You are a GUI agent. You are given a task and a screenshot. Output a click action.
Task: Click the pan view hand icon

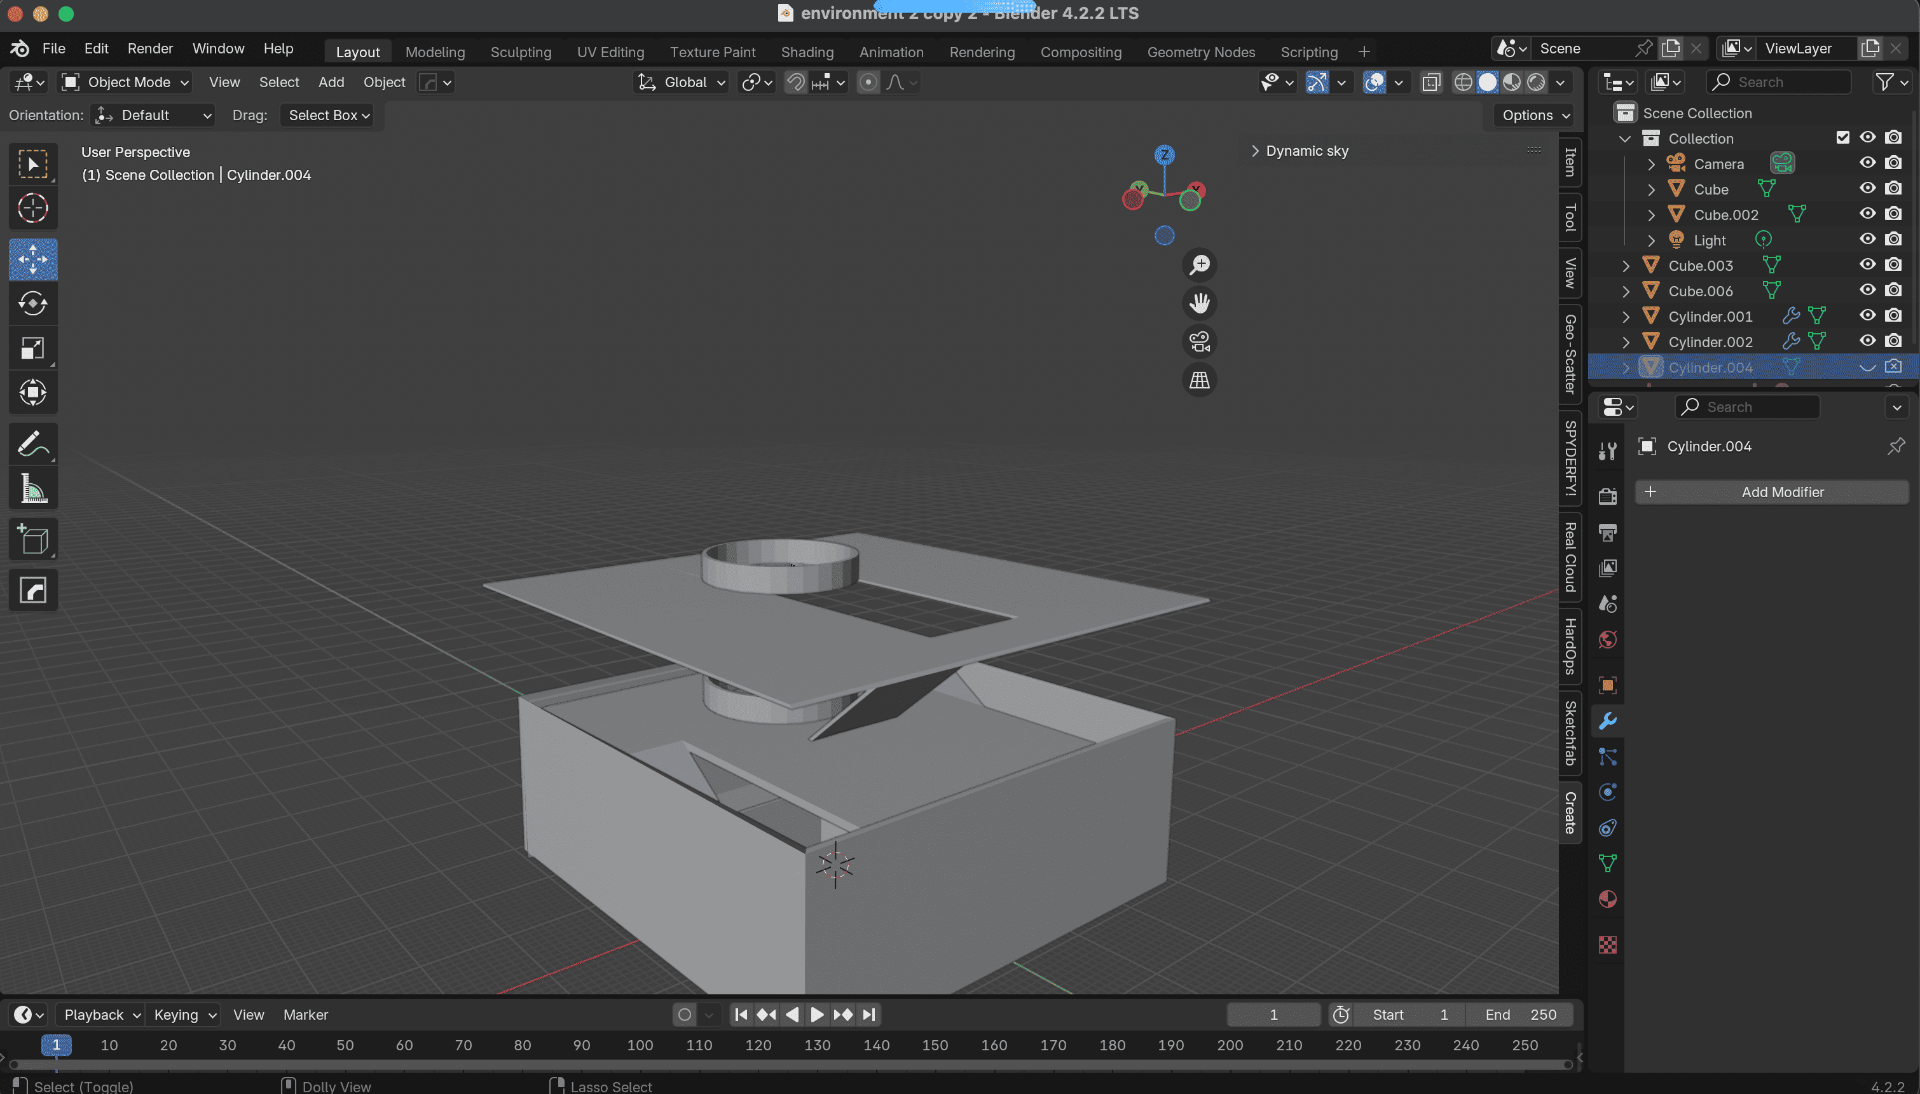(1199, 303)
